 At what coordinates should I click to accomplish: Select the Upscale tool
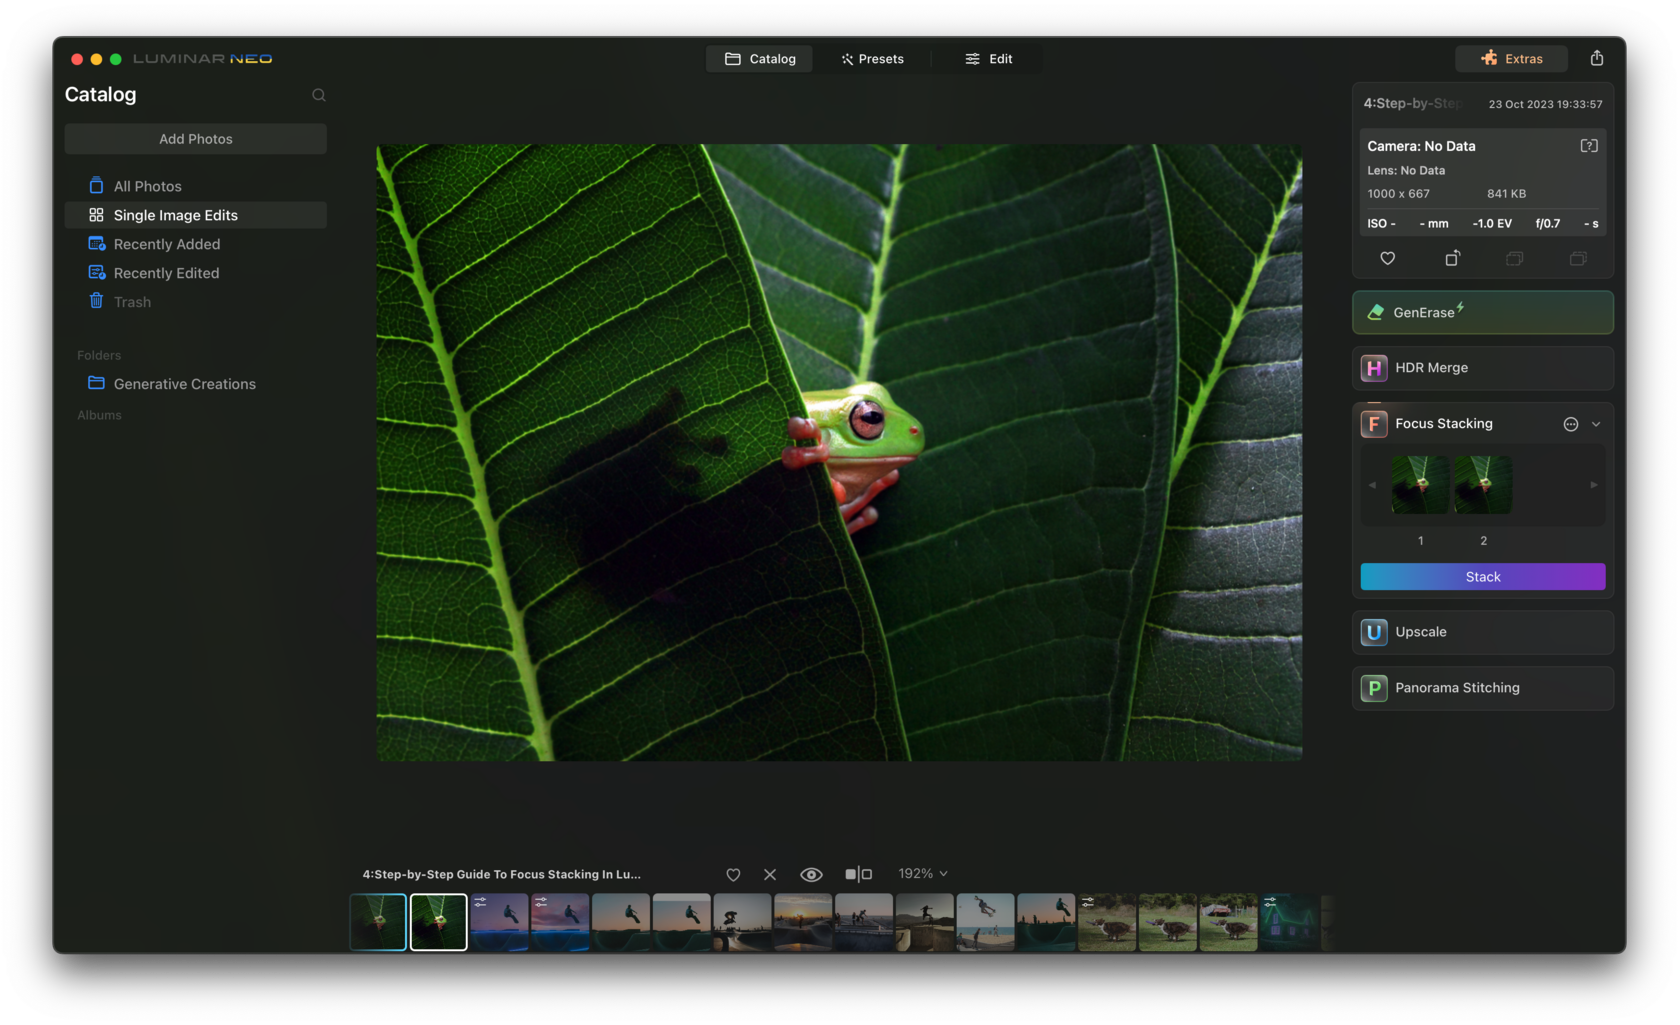click(1482, 631)
